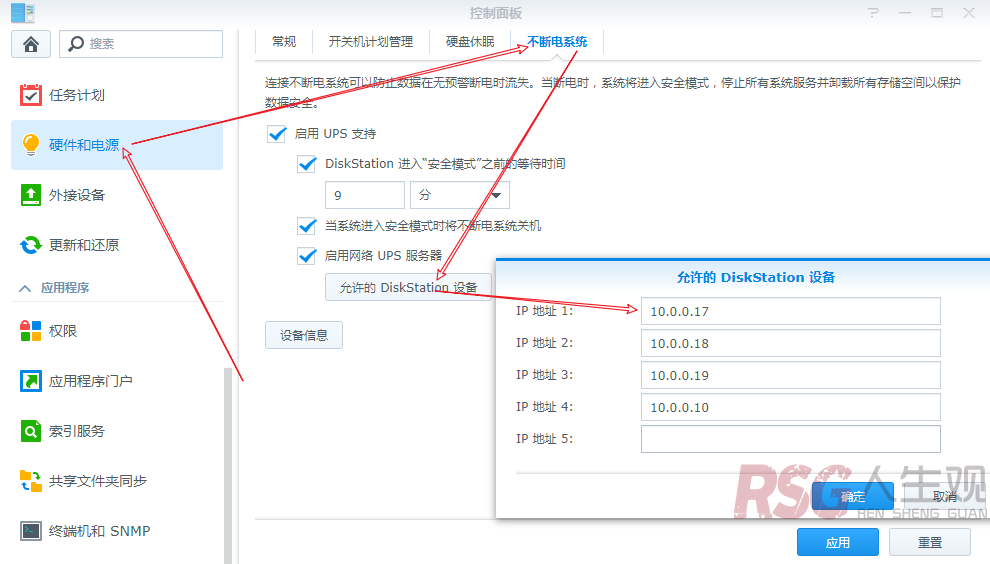Click the sidebar vertical scrollbar

(x=228, y=465)
